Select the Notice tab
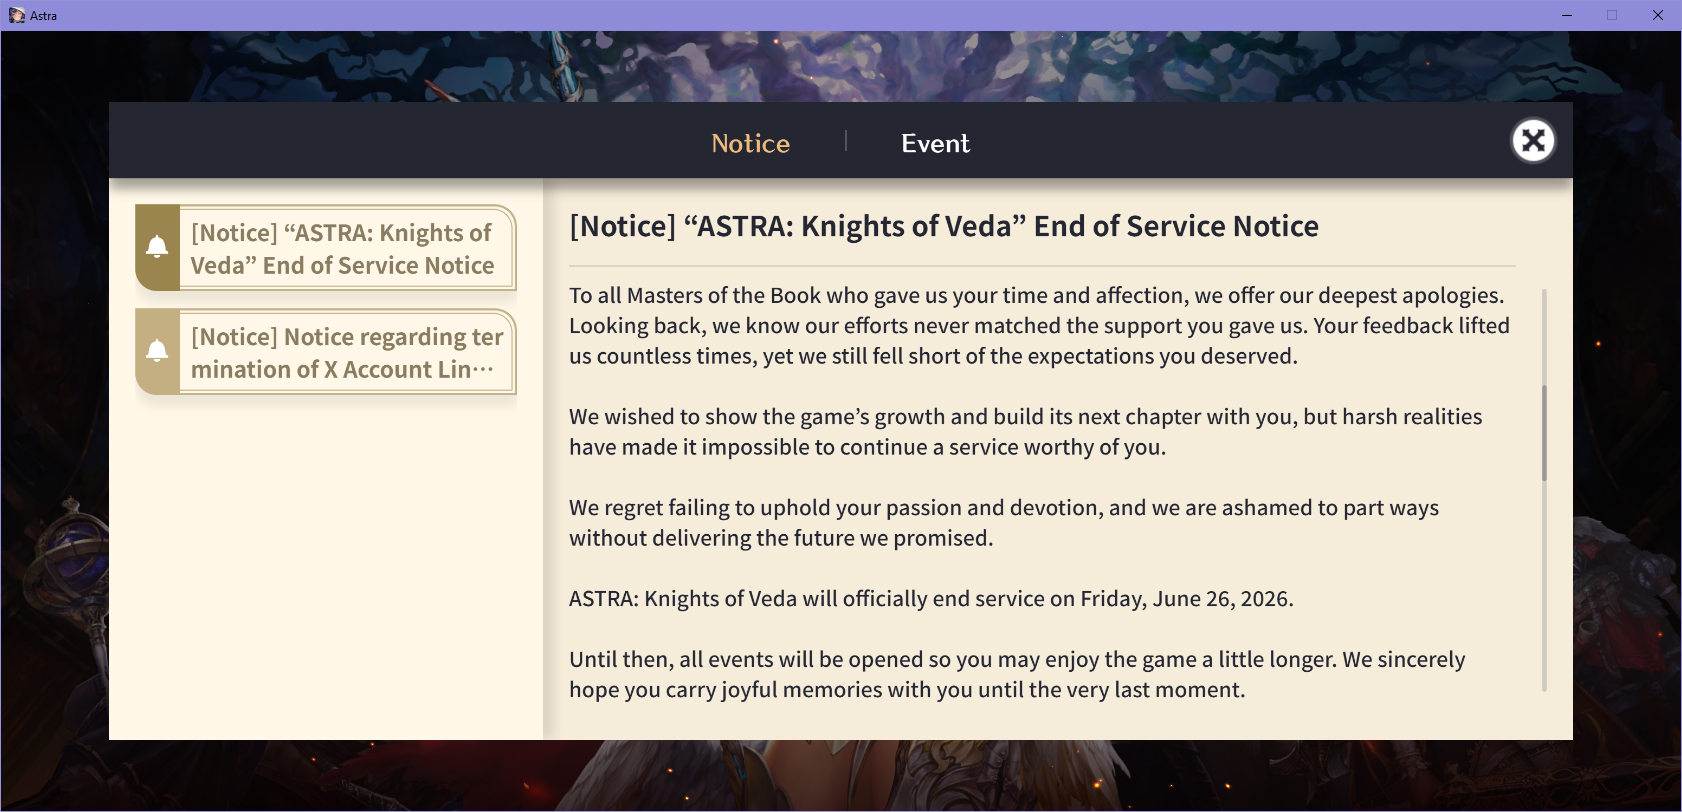This screenshot has width=1682, height=812. pos(750,143)
